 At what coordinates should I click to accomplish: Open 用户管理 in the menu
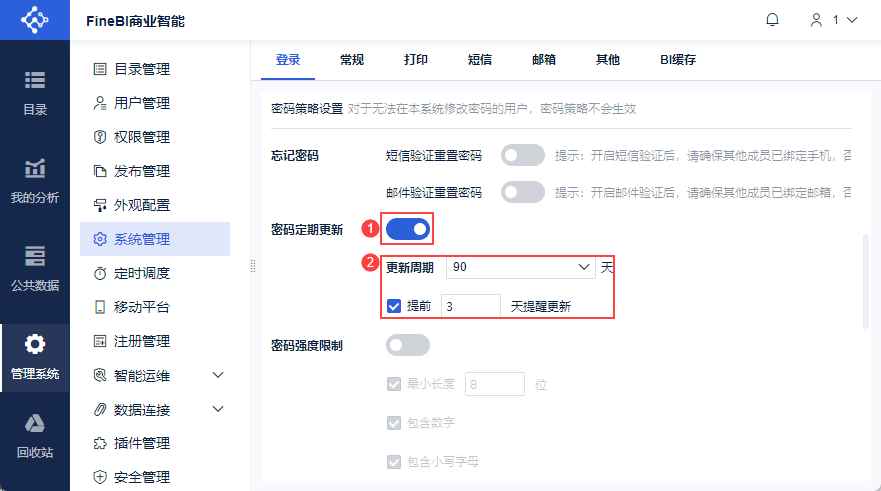141,103
